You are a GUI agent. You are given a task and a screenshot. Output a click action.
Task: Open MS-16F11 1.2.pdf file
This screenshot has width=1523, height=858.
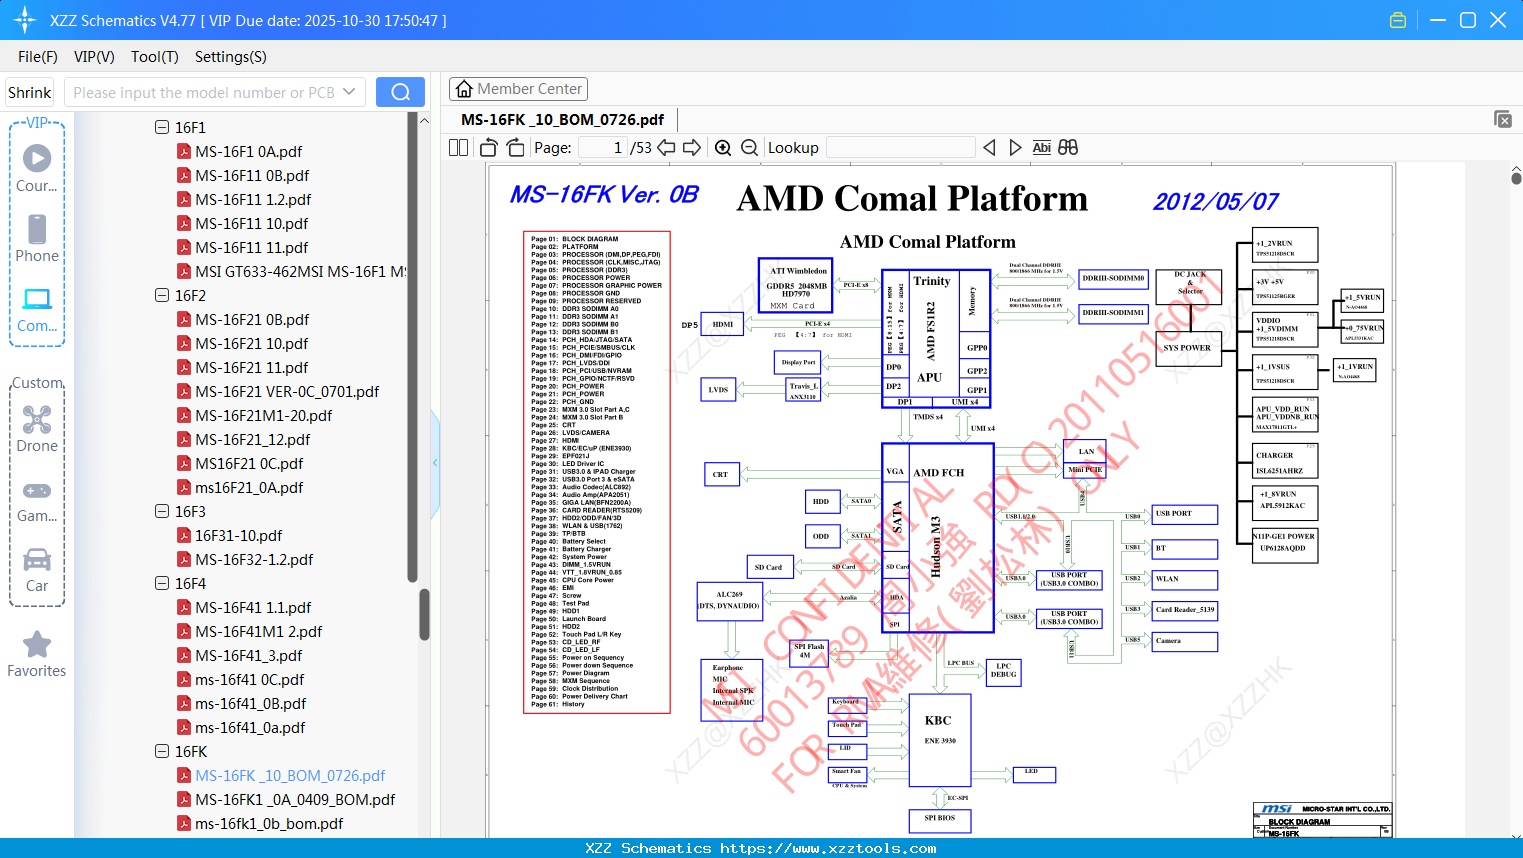pos(253,199)
